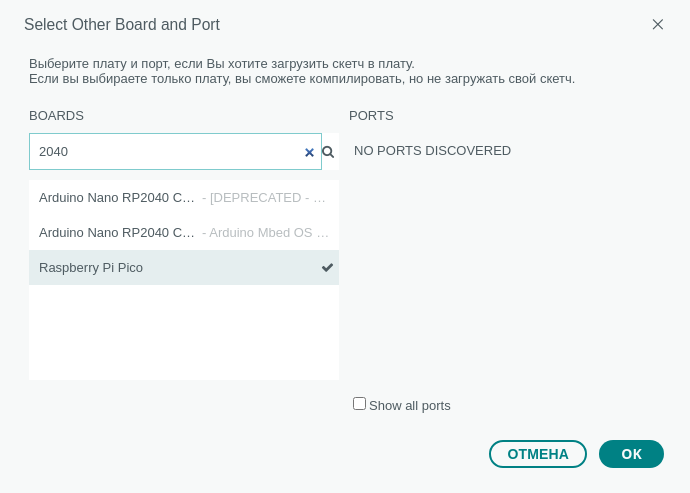
Task: Confirm the selection with the OK button
Action: pos(631,454)
